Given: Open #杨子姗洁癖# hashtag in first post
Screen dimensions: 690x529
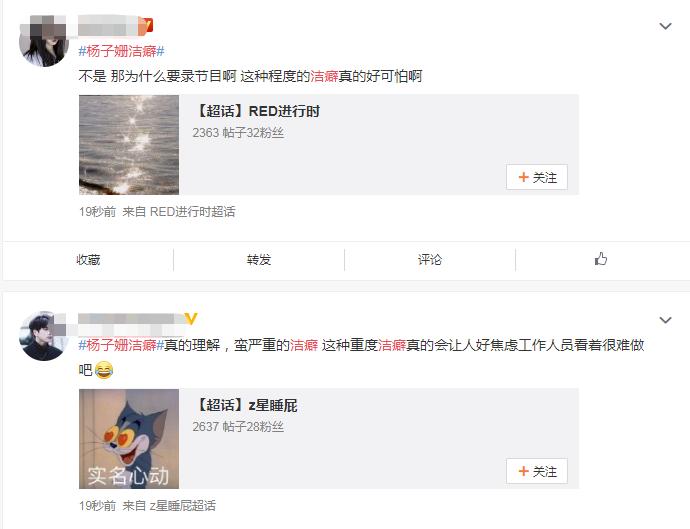Looking at the screenshot, I should point(121,51).
